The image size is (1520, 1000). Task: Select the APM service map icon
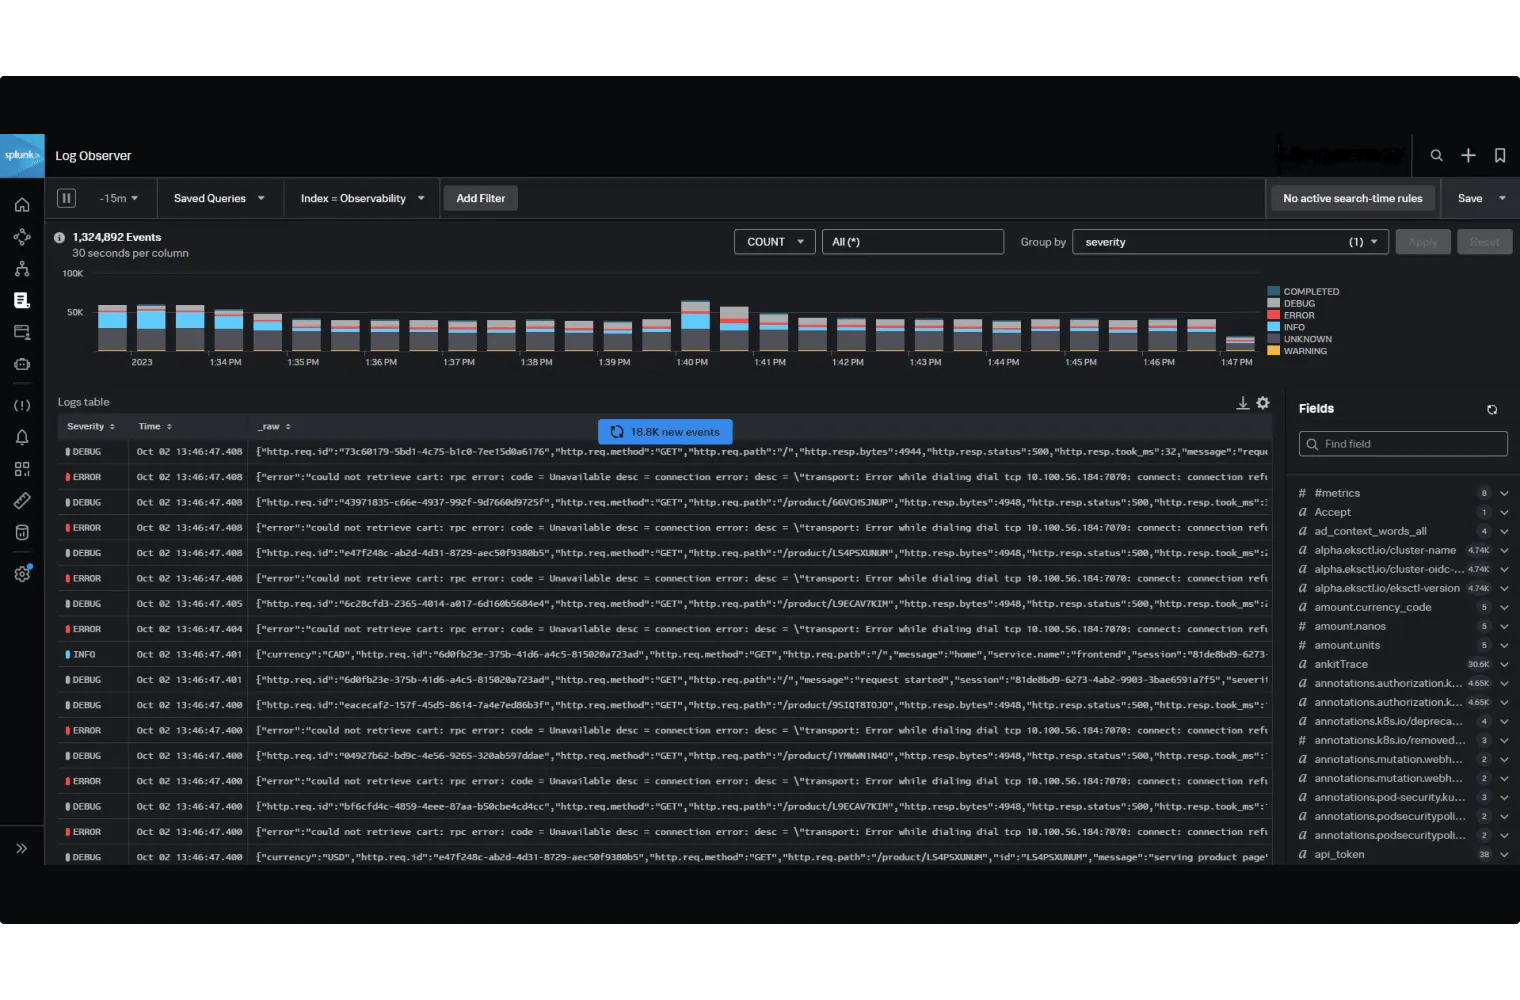pyautogui.click(x=22, y=237)
